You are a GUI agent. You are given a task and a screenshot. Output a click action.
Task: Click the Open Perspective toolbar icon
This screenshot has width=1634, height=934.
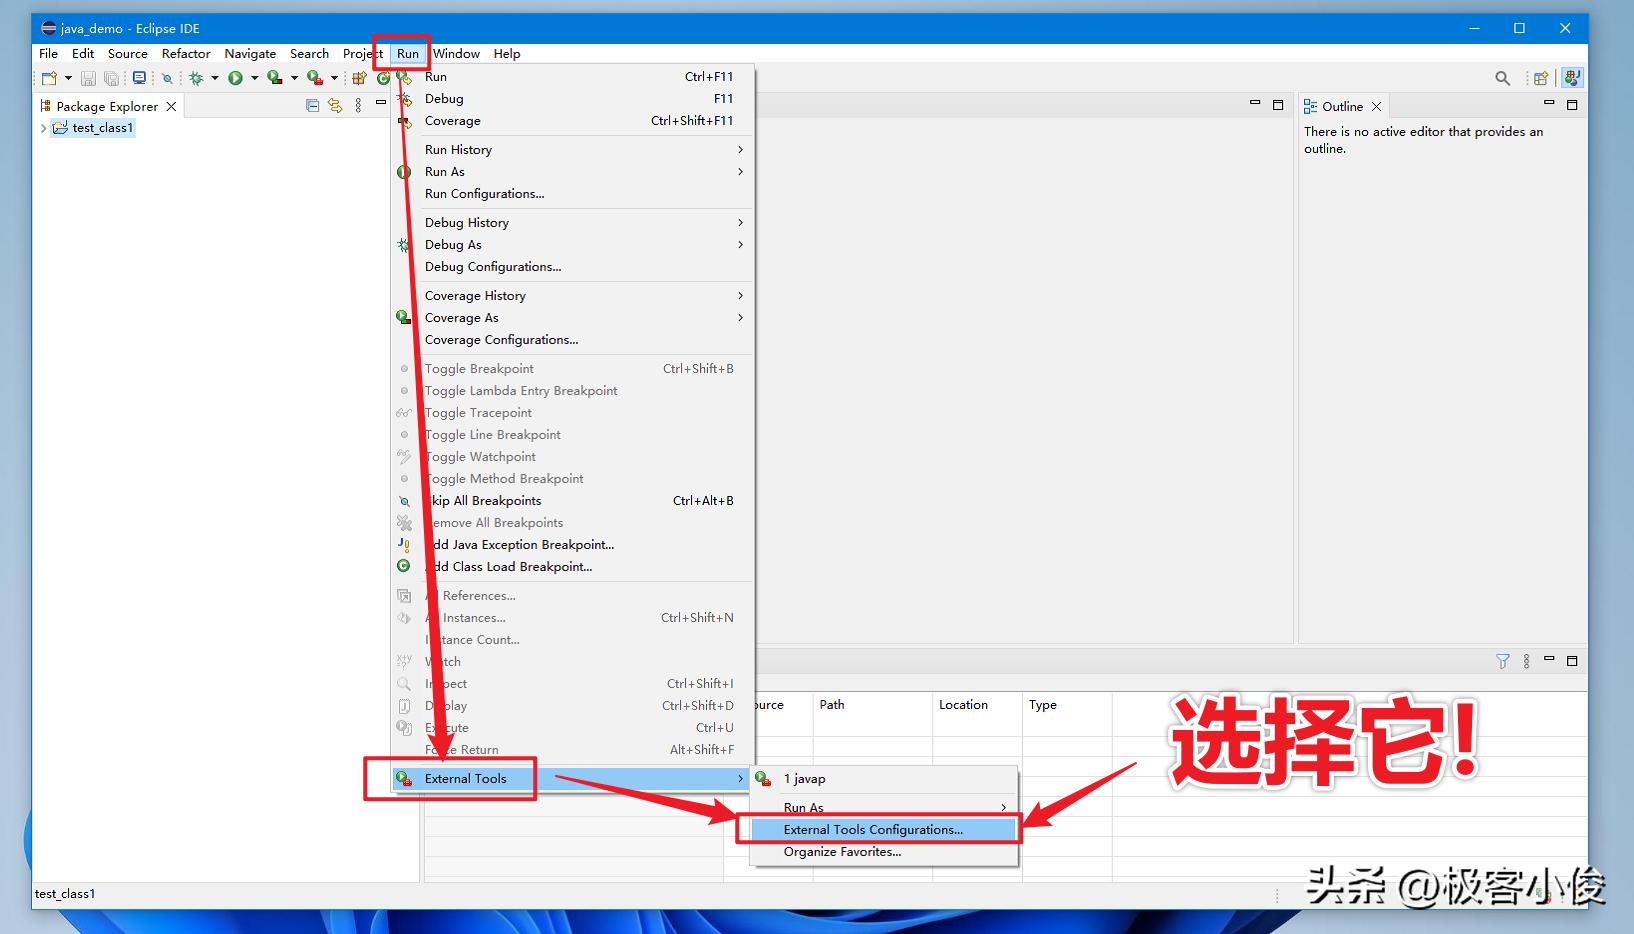1541,78
